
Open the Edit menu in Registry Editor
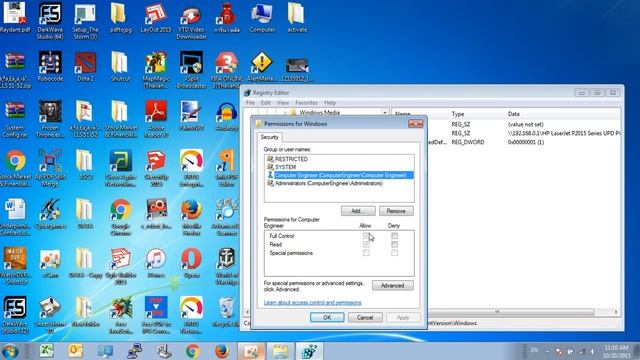click(266, 103)
